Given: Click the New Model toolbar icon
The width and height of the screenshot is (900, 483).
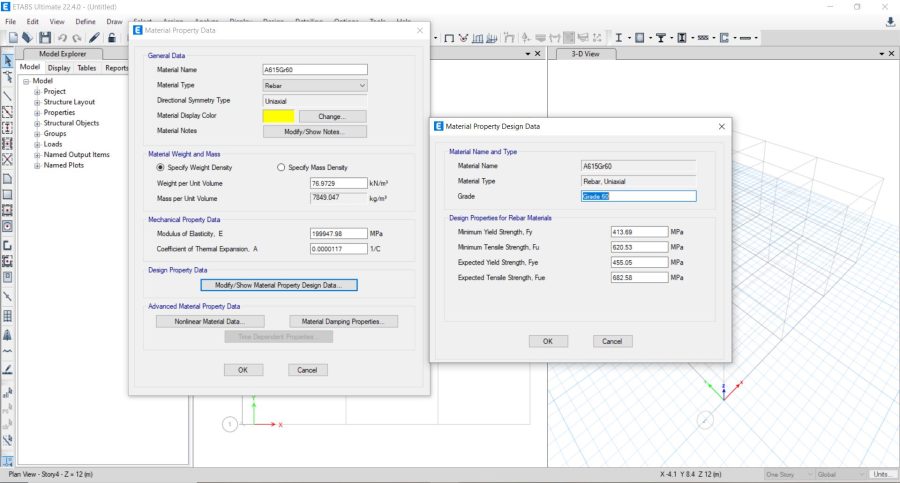Looking at the screenshot, I should [13, 38].
